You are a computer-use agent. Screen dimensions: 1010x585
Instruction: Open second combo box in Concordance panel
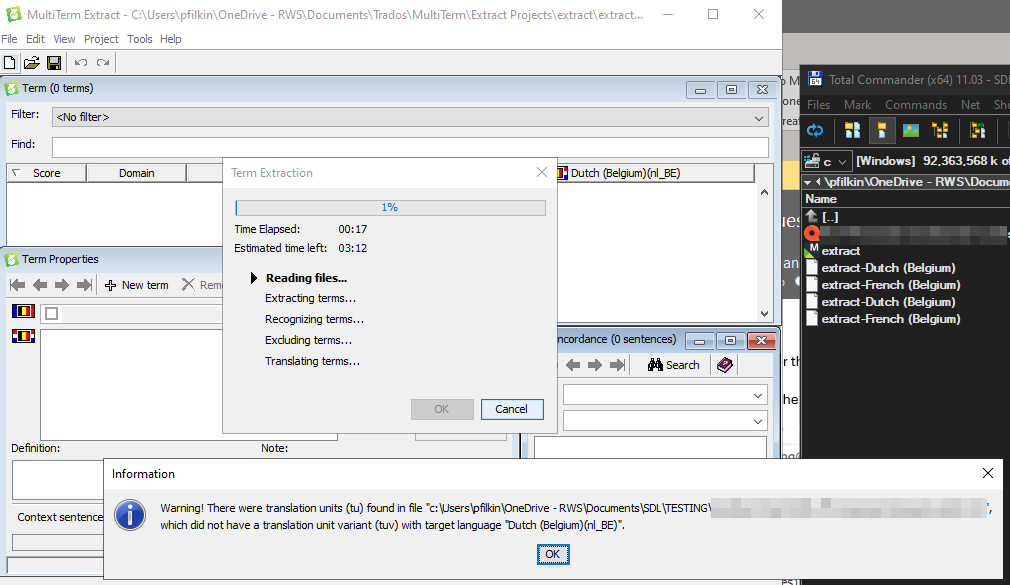coord(665,421)
